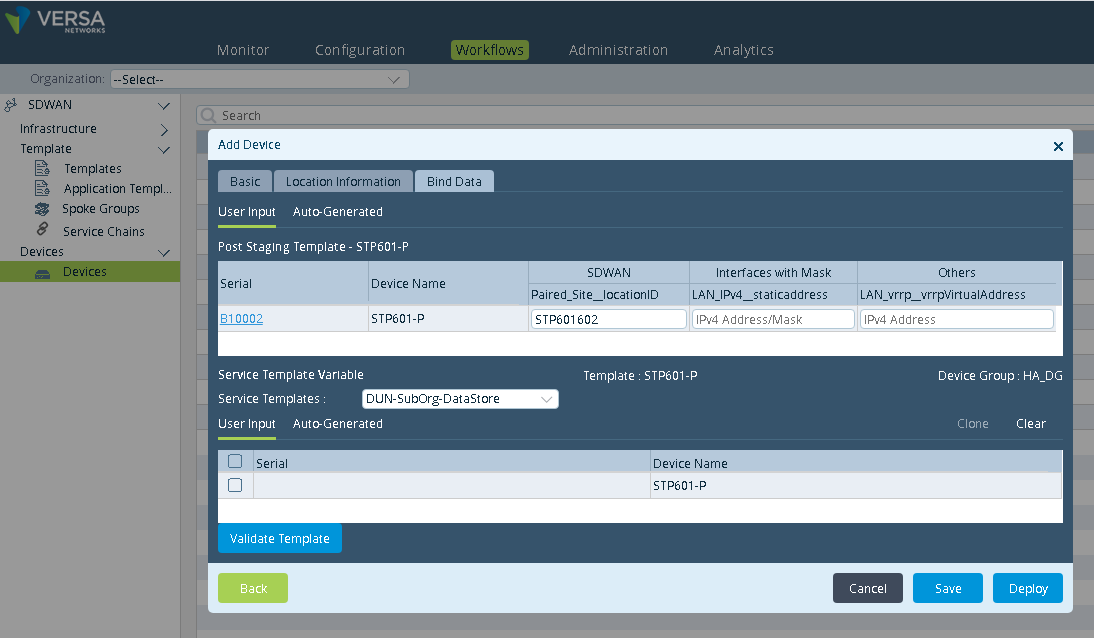This screenshot has width=1094, height=638.
Task: Select upper User Input sub-tab
Action: pyautogui.click(x=247, y=212)
